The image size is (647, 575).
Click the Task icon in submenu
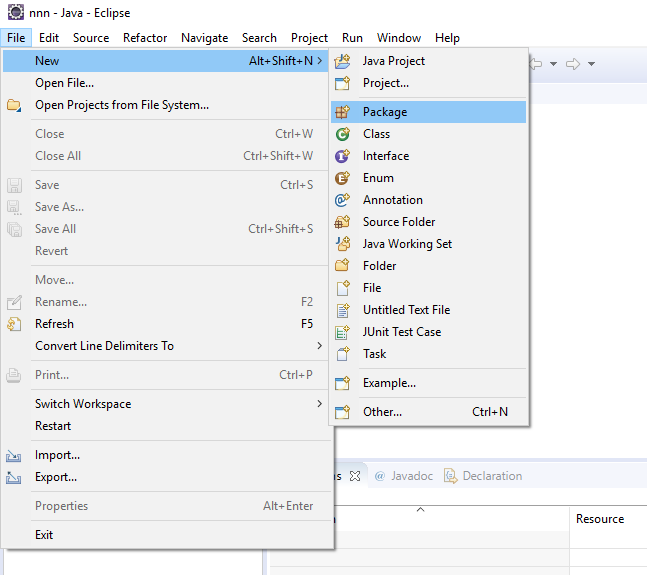(342, 354)
